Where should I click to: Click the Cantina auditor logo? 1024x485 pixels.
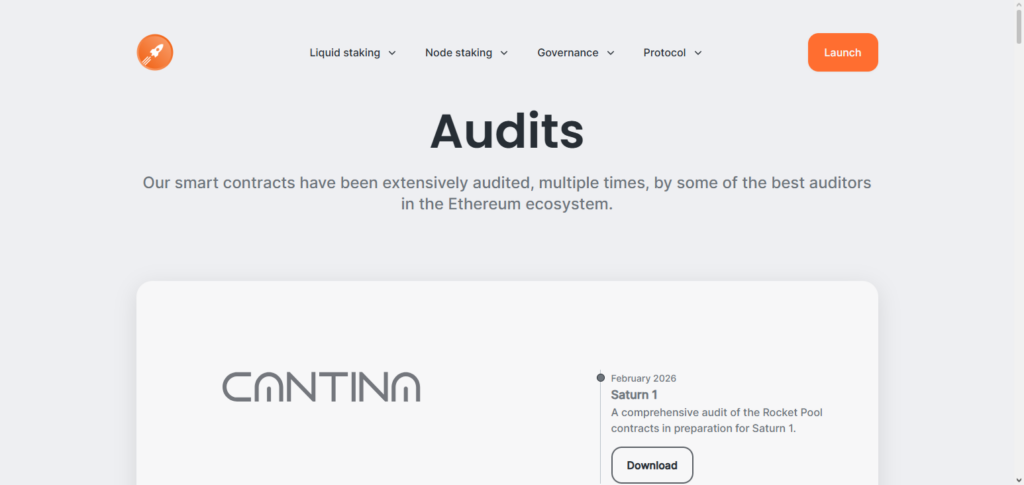(321, 387)
